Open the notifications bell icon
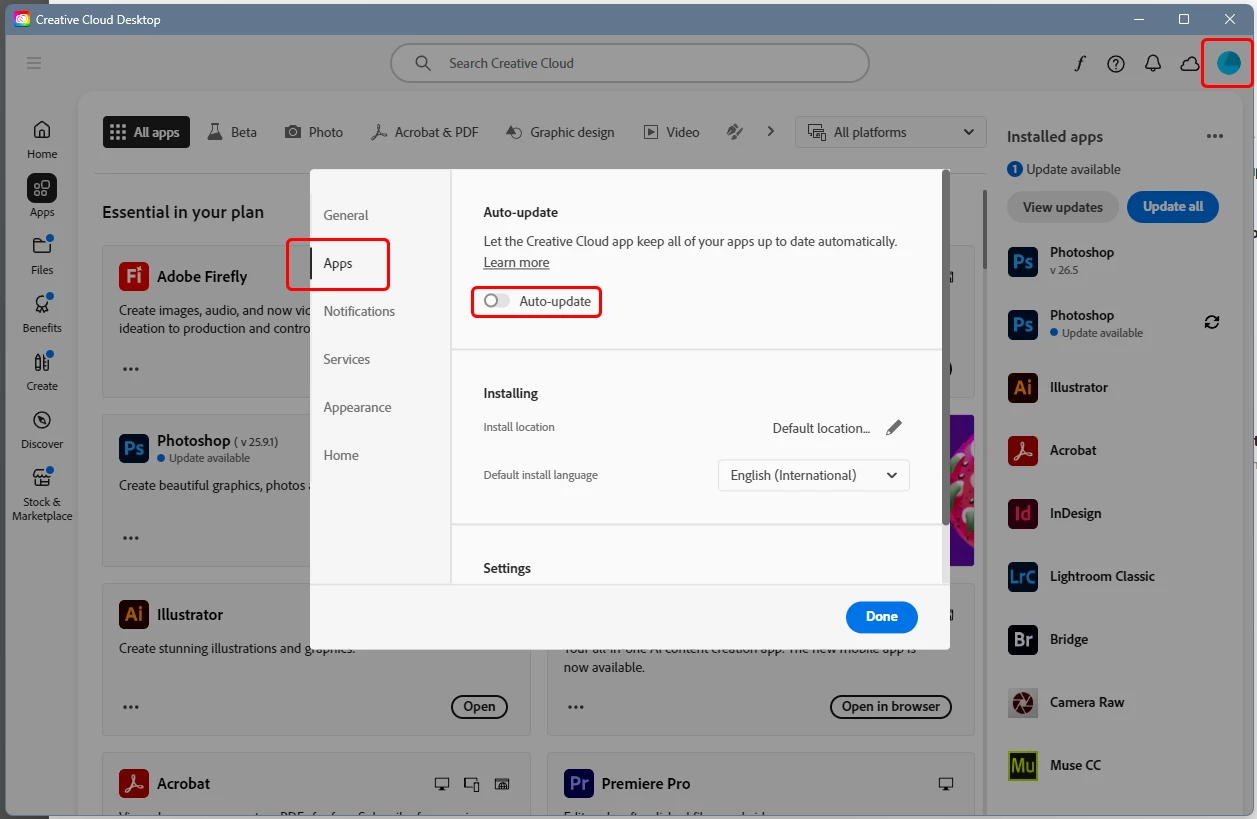Viewport: 1257px width, 819px height. tap(1153, 63)
